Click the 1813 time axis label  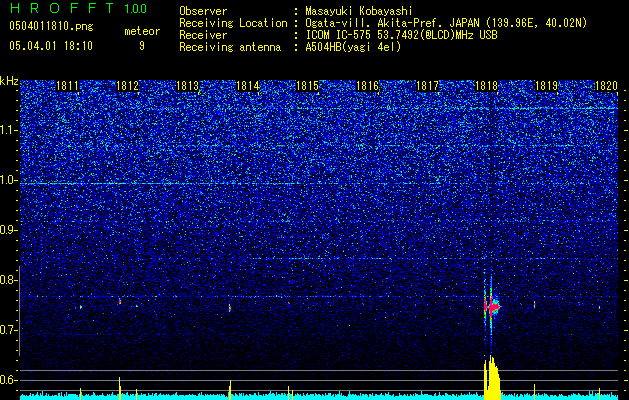tap(187, 86)
